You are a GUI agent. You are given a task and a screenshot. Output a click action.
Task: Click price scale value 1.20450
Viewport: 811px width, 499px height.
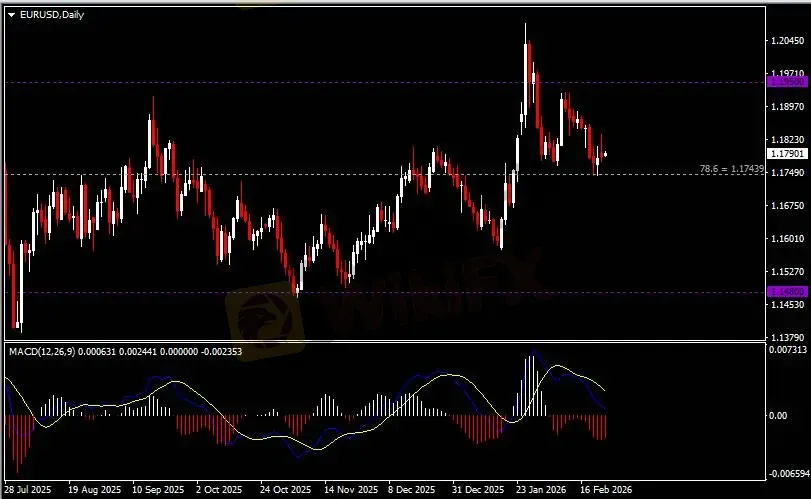(x=788, y=40)
